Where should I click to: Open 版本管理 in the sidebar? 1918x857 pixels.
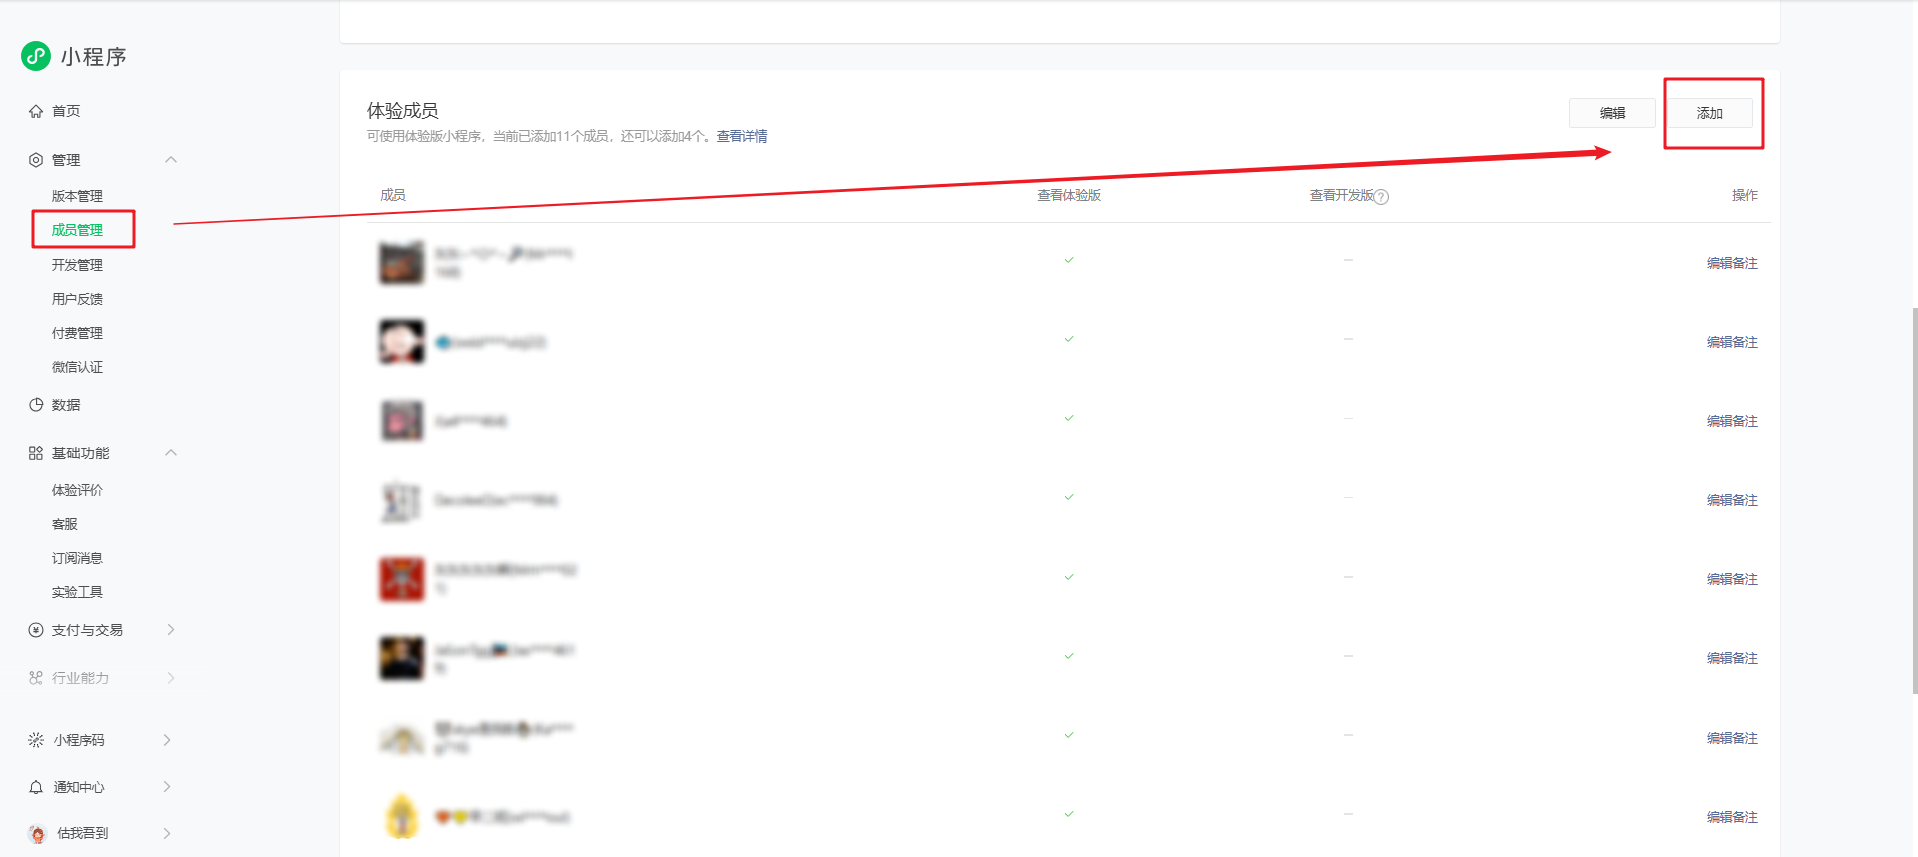[77, 196]
